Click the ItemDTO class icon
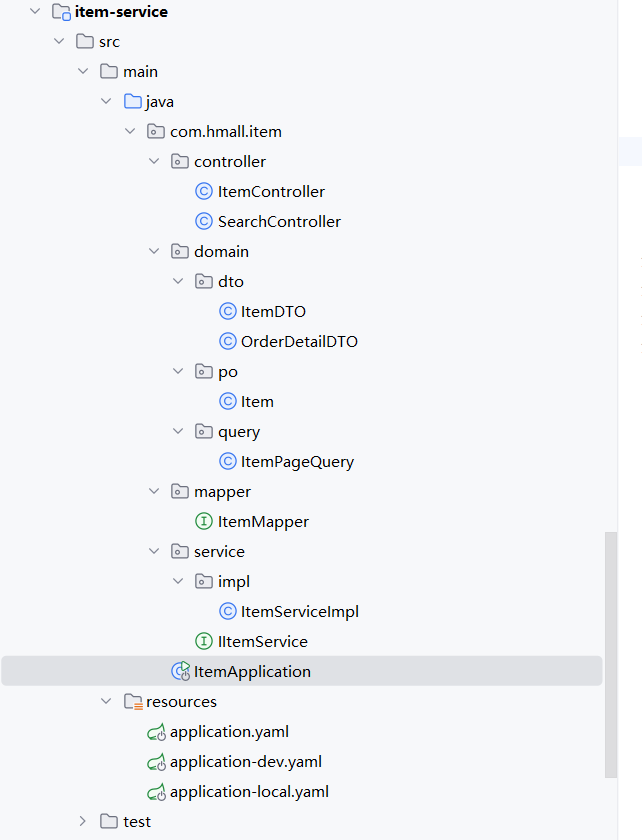 coord(228,311)
